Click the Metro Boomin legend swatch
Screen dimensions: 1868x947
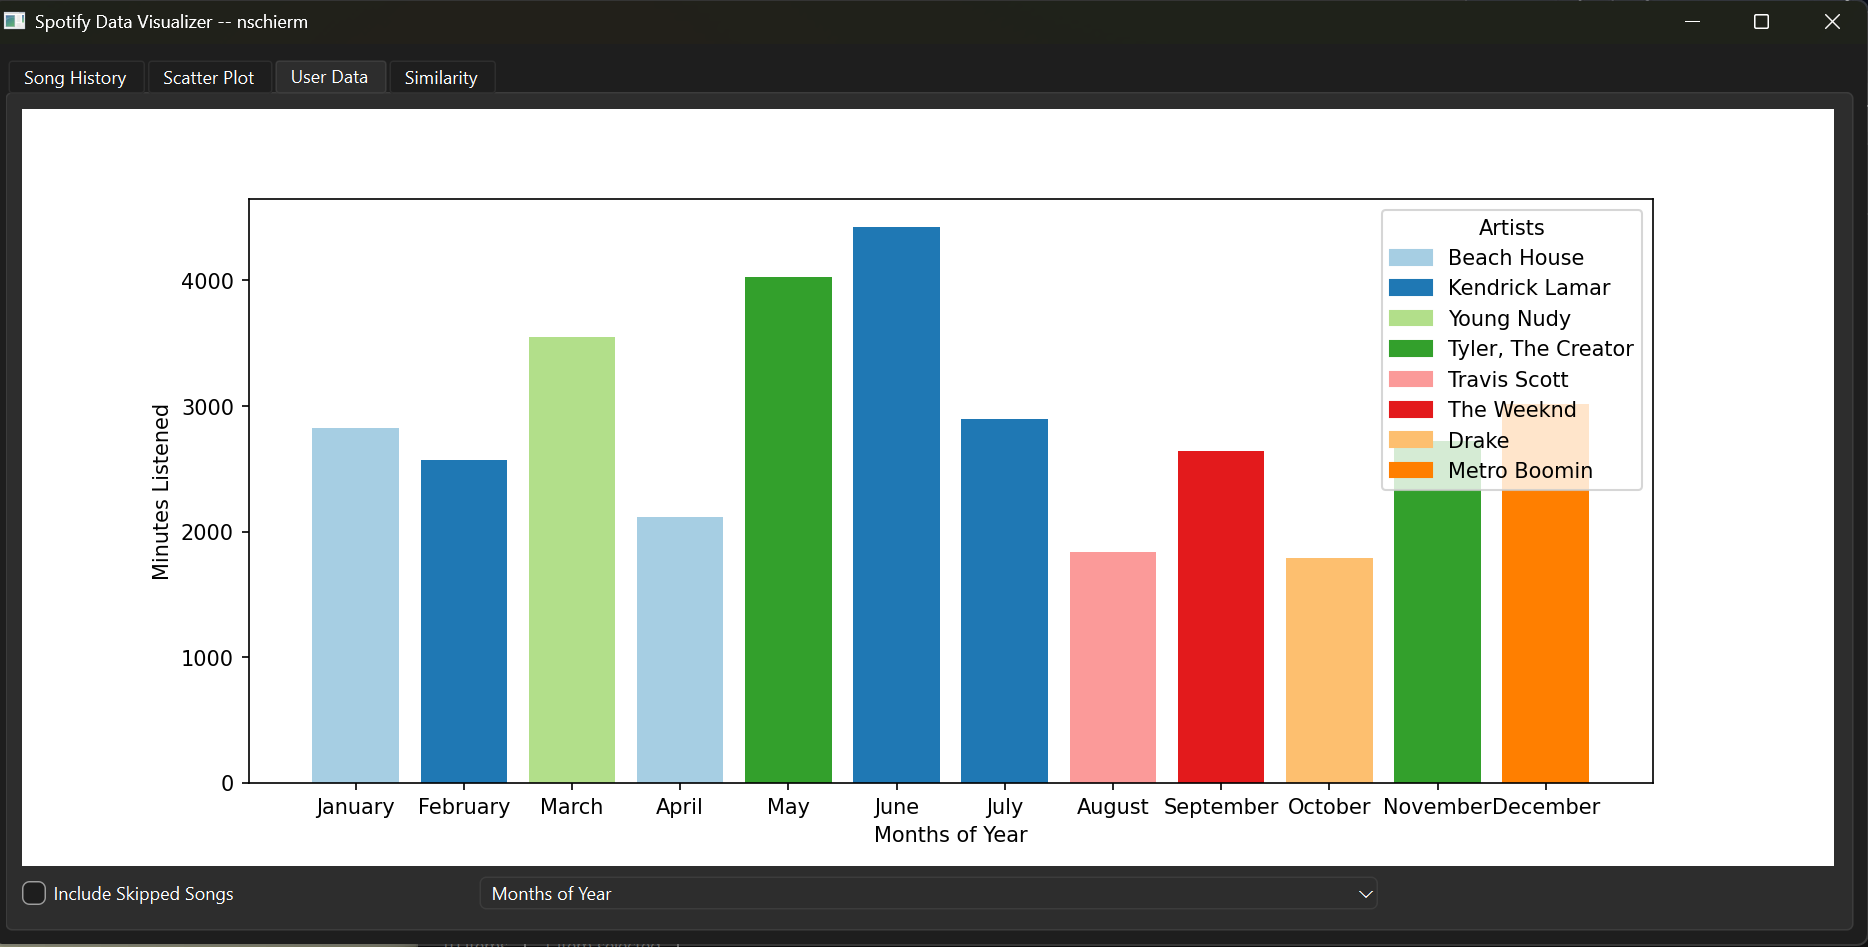[1411, 470]
